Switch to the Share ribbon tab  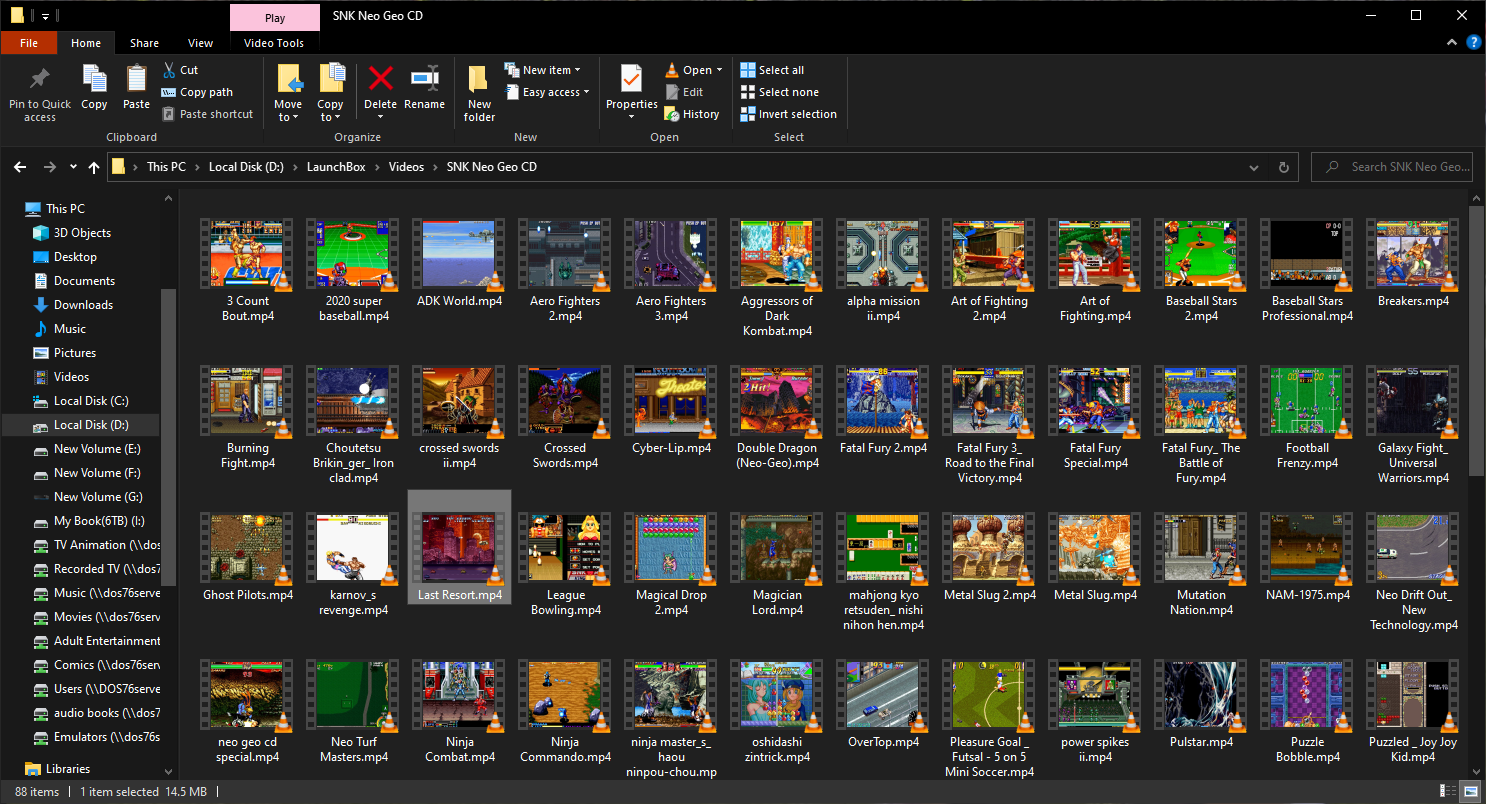click(x=144, y=43)
